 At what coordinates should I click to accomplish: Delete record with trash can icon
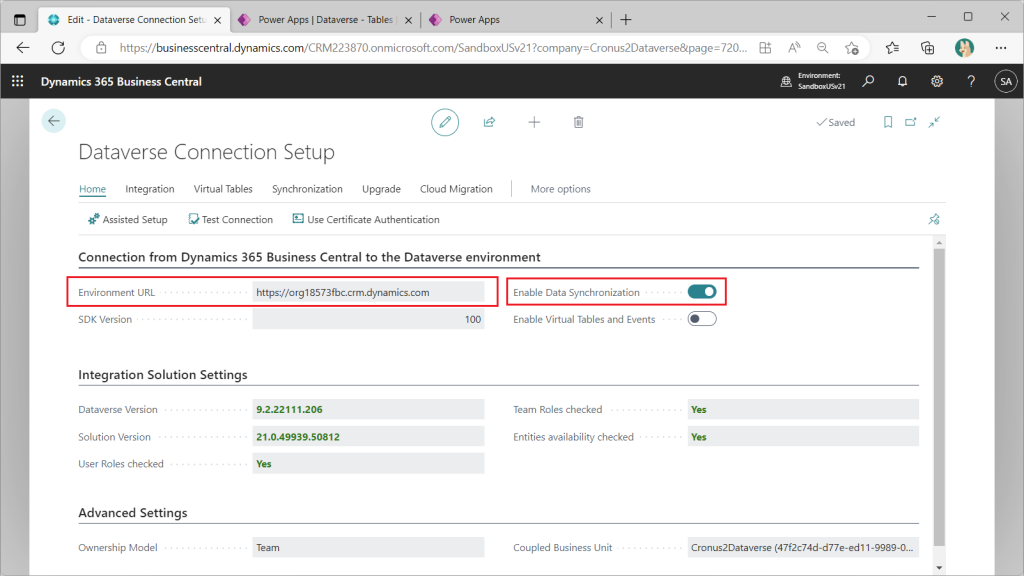pyautogui.click(x=578, y=122)
